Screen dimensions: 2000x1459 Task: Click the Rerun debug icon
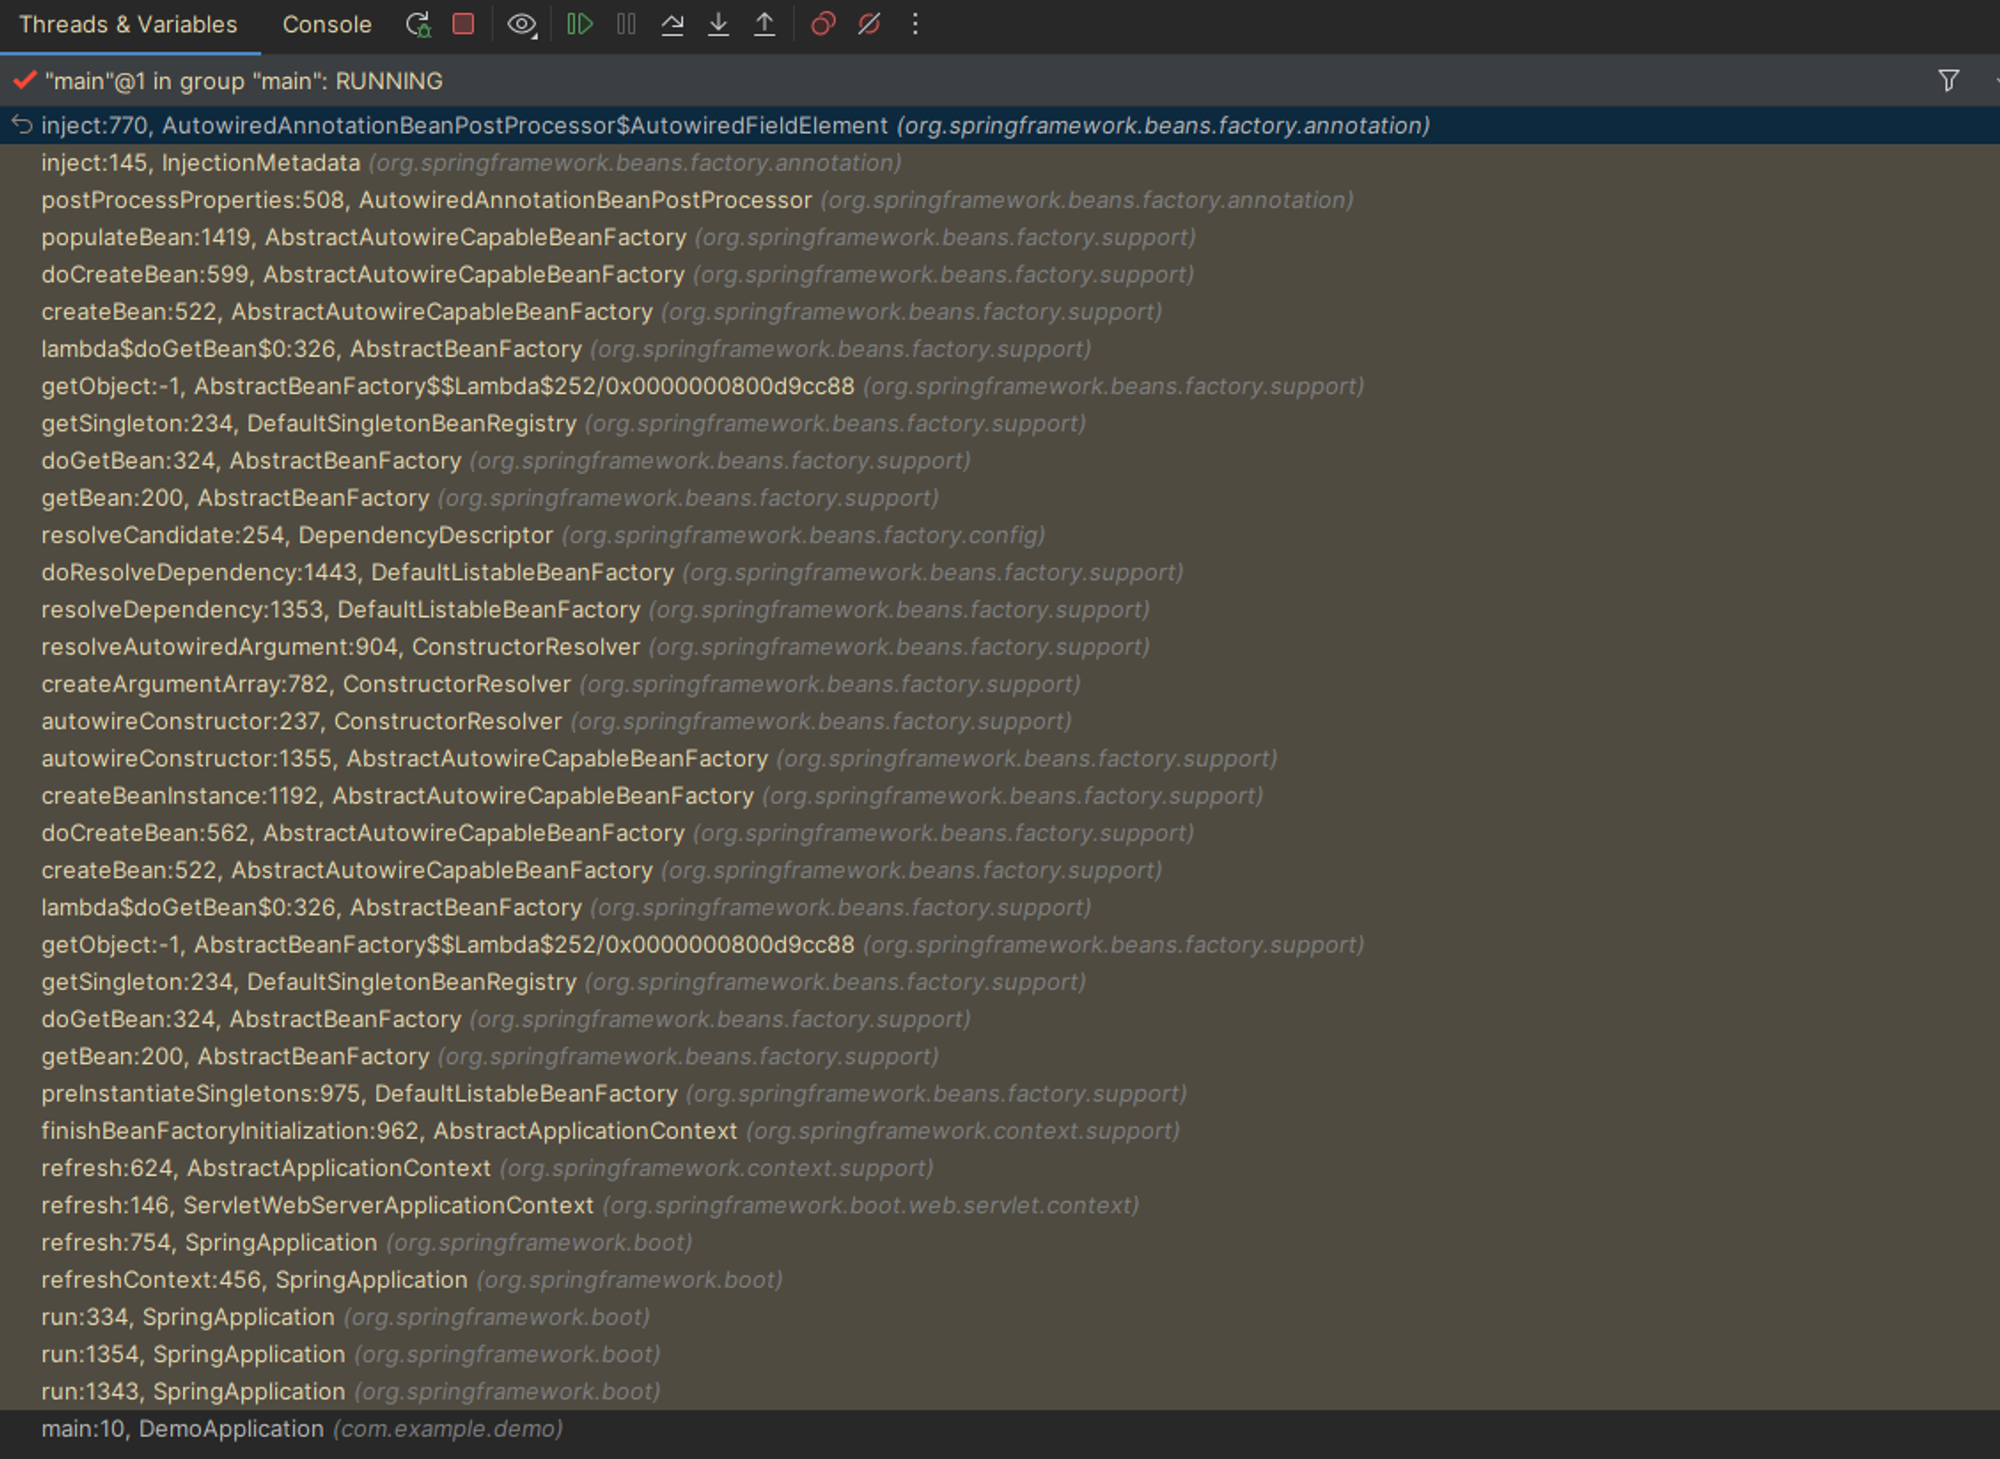(x=418, y=24)
